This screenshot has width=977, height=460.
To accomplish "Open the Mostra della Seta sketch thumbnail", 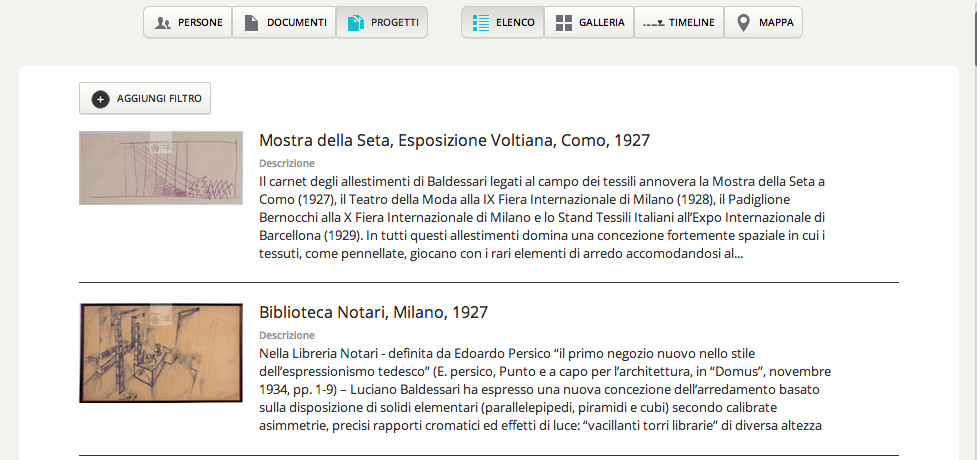I will point(161,168).
